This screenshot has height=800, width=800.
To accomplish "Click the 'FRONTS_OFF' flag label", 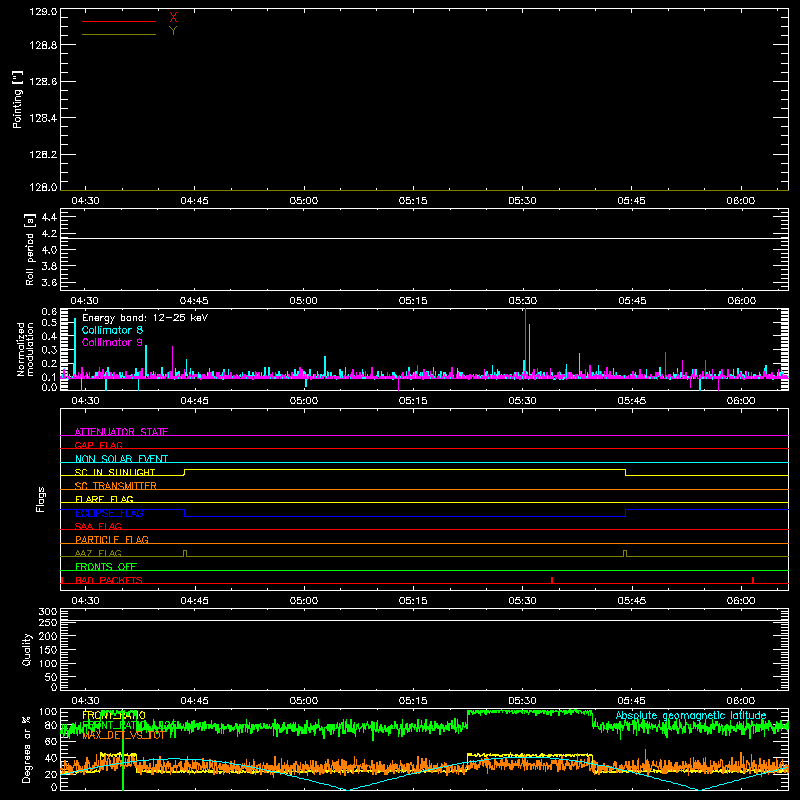I will (x=106, y=567).
